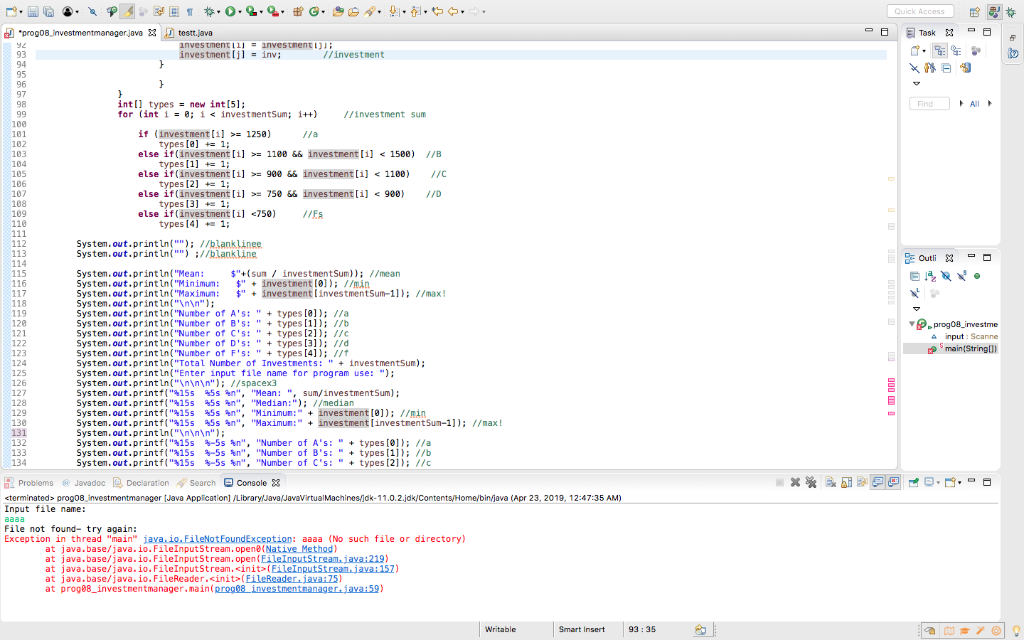Open FileReader.java:75 stack trace link
This screenshot has height=640, width=1024.
pyautogui.click(x=292, y=579)
